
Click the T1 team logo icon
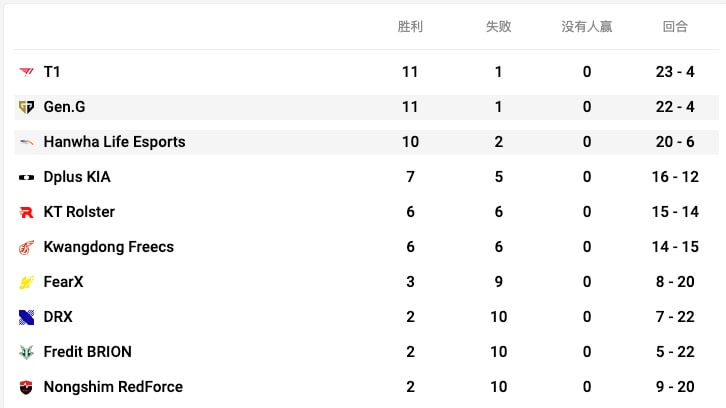[x=26, y=72]
